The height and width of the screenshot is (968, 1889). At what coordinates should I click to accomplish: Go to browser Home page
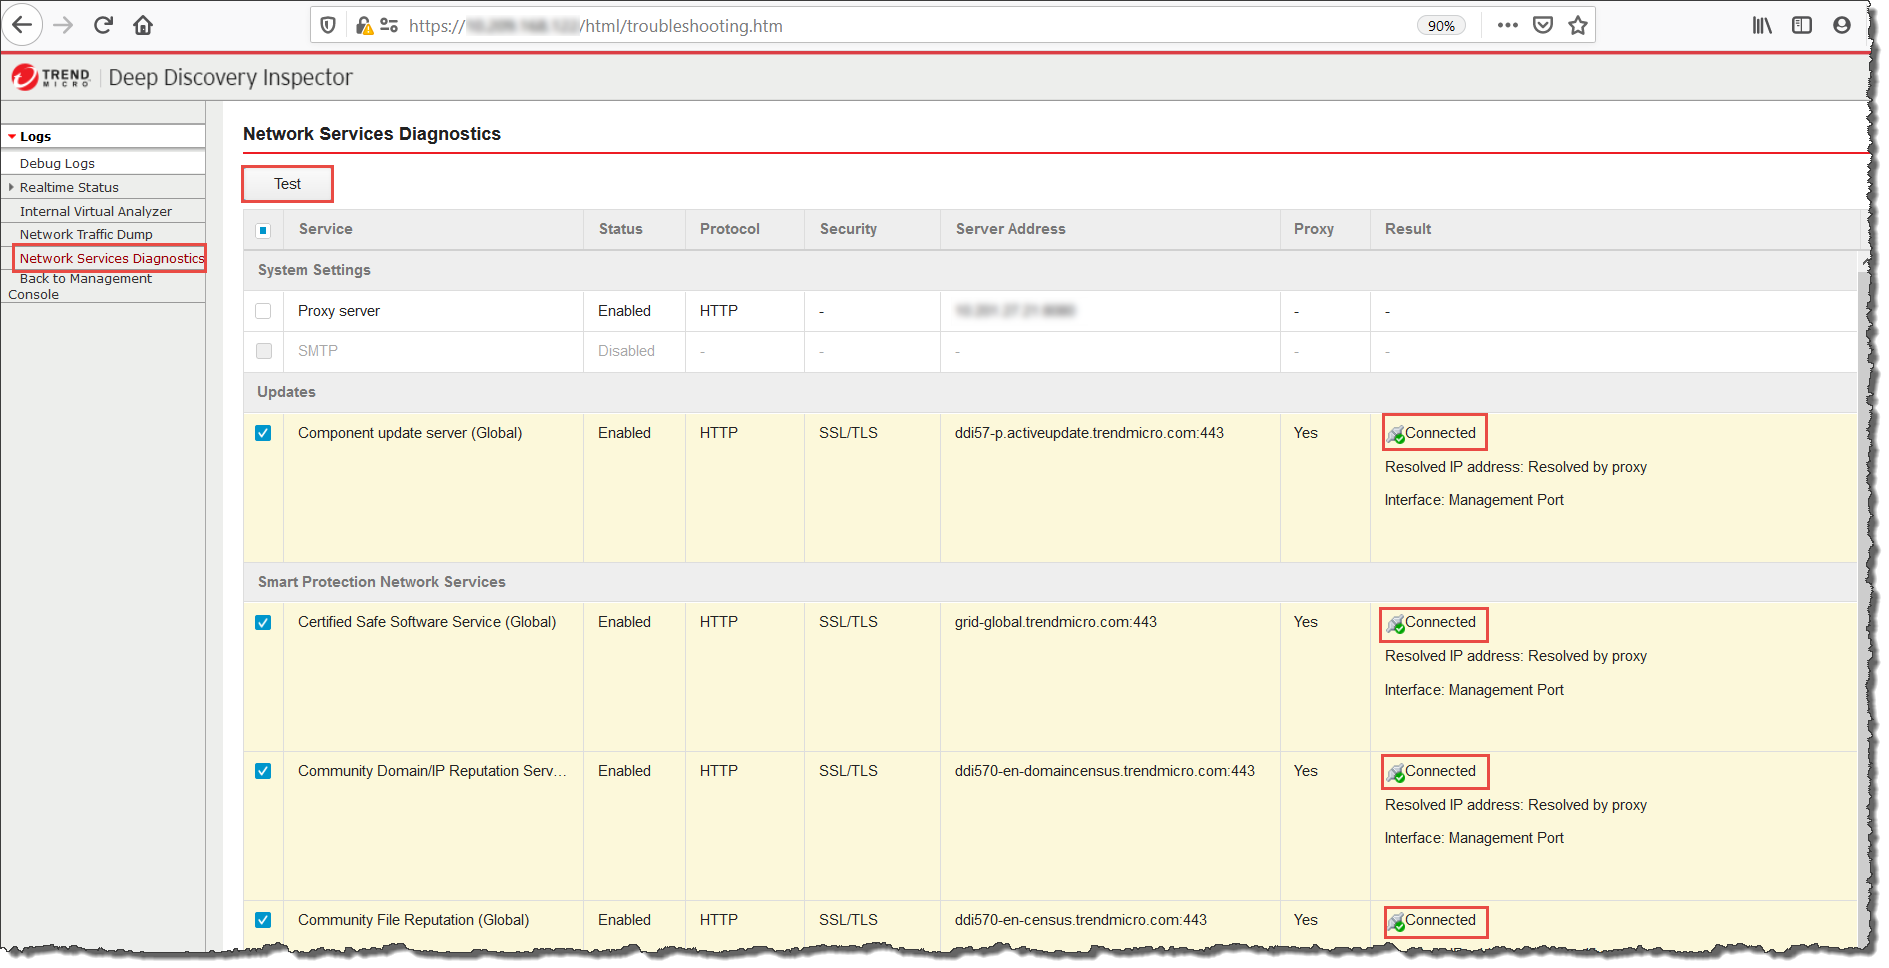pos(143,25)
